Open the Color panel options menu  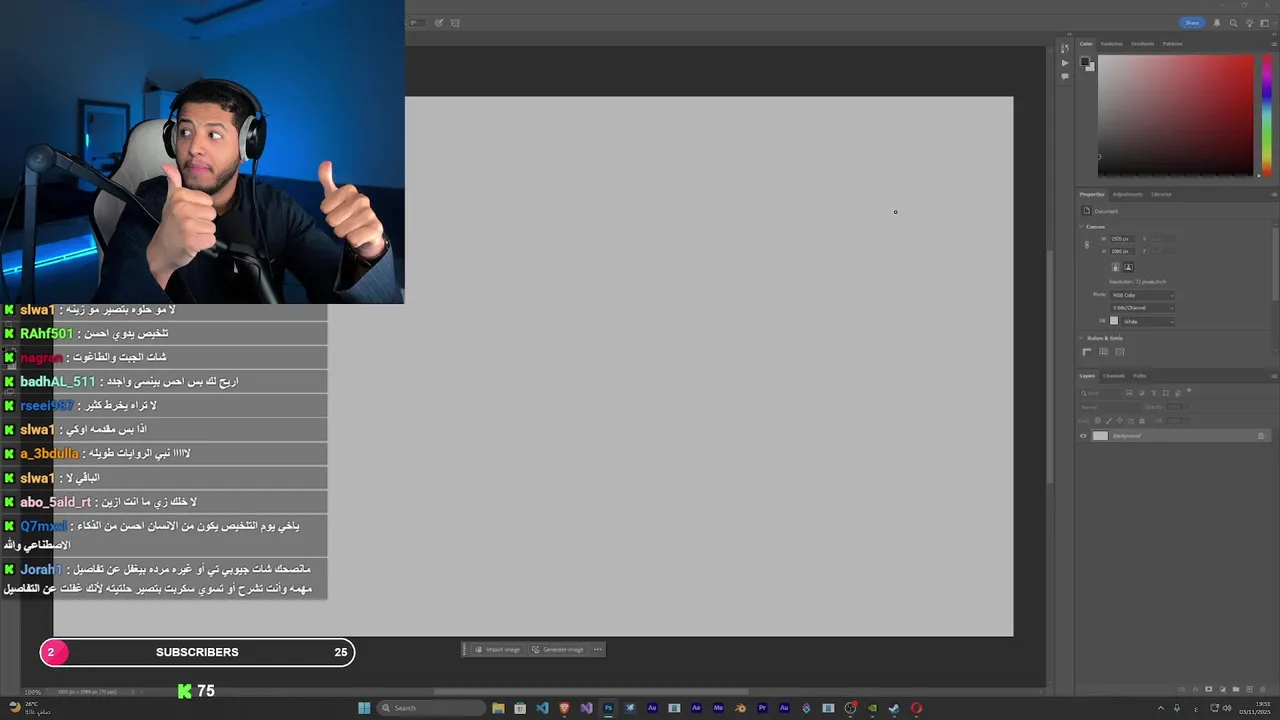click(x=1274, y=44)
